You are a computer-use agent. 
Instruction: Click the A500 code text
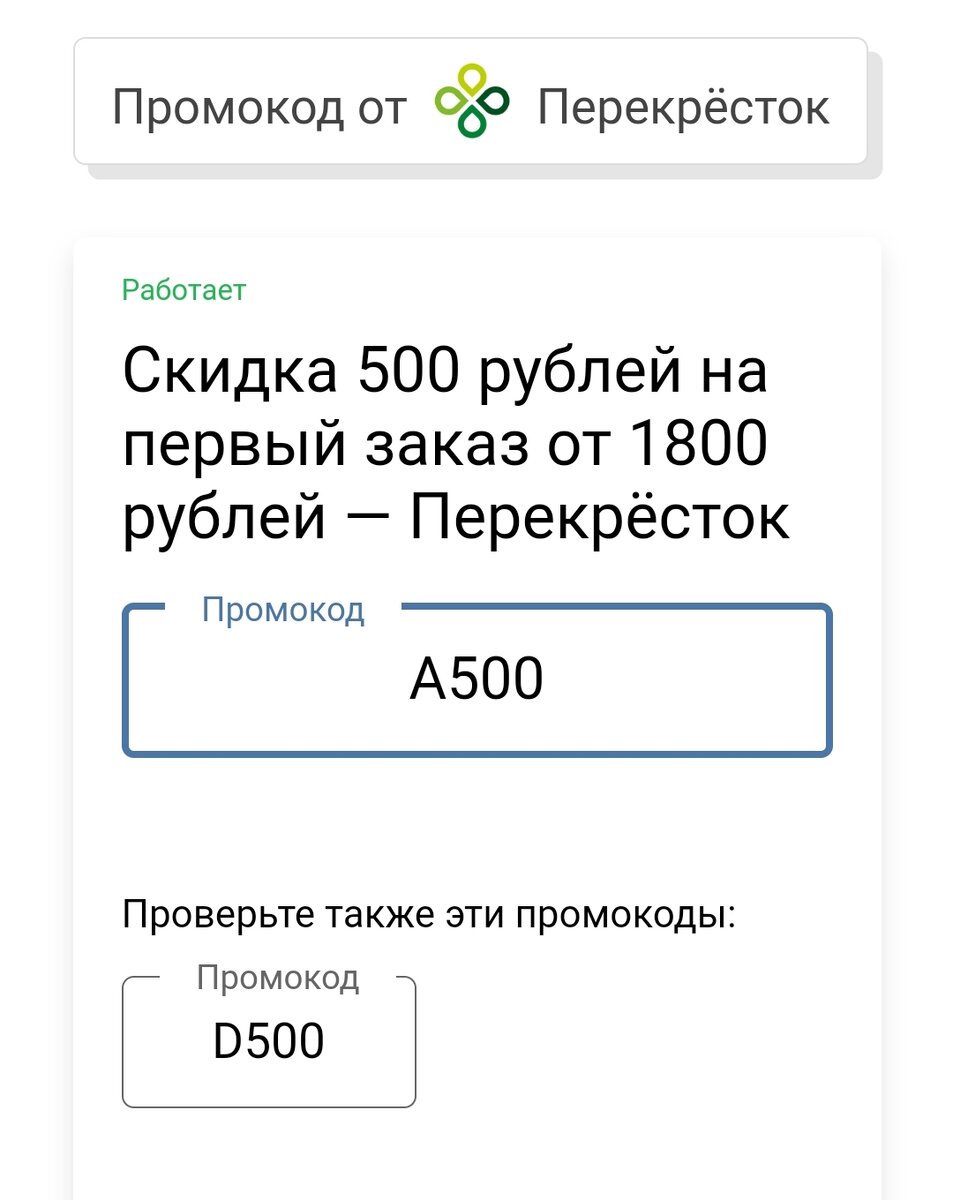pos(476,680)
